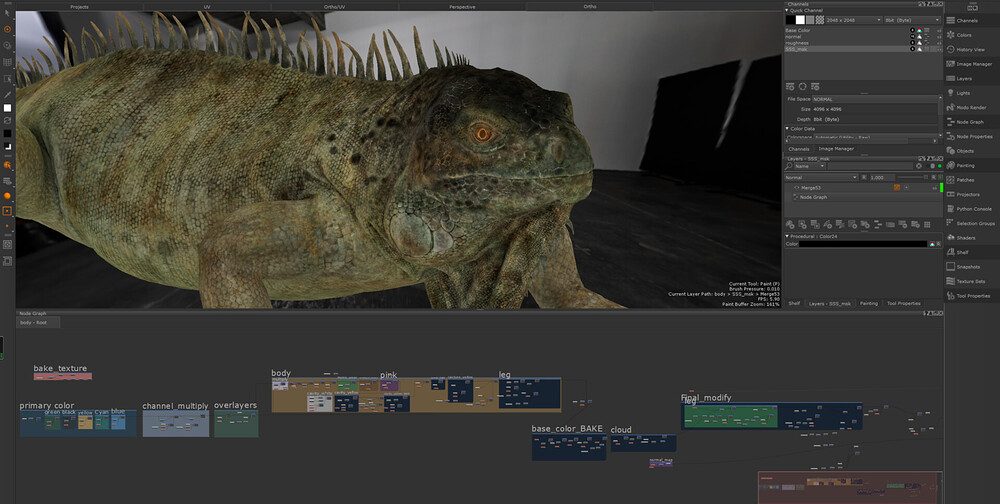This screenshot has width=1000, height=504.
Task: Toggle the black circle icon on Base Color row
Action: pyautogui.click(x=913, y=31)
